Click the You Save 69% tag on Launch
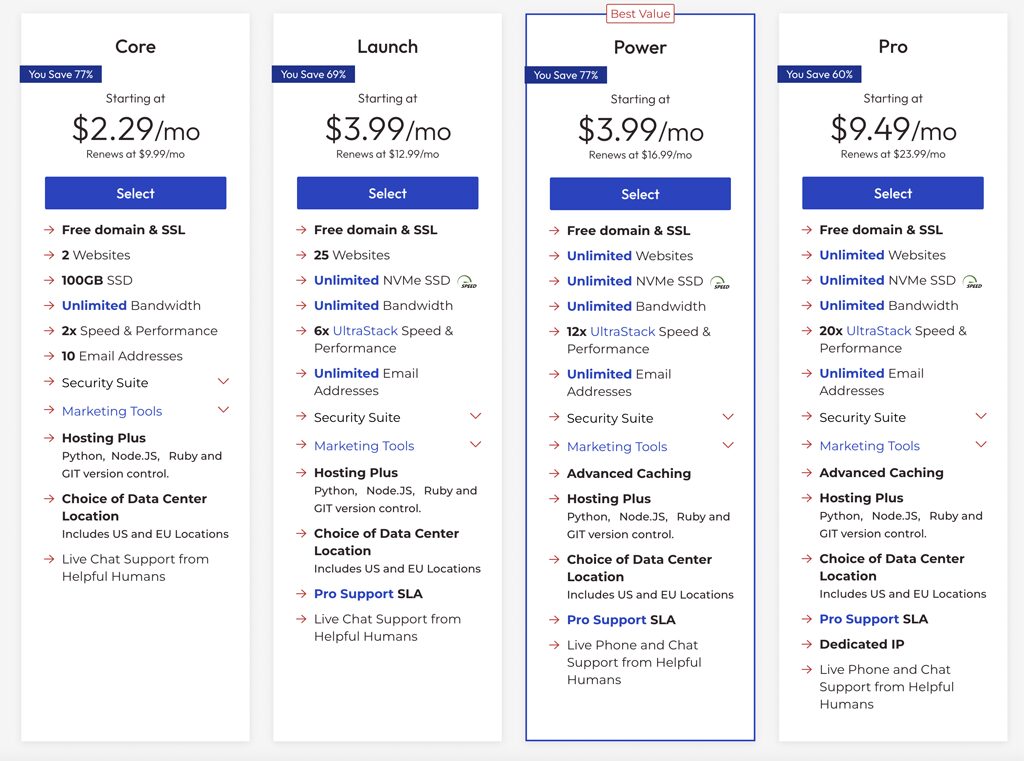The height and width of the screenshot is (761, 1024). tap(313, 74)
